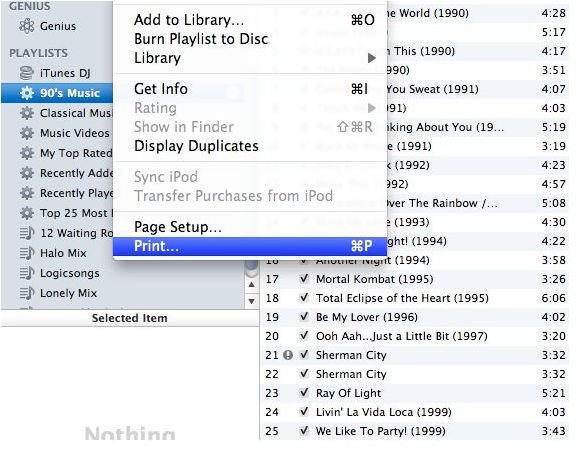The width and height of the screenshot is (578, 450).
Task: Choose Print... from the menu
Action: click(x=250, y=246)
